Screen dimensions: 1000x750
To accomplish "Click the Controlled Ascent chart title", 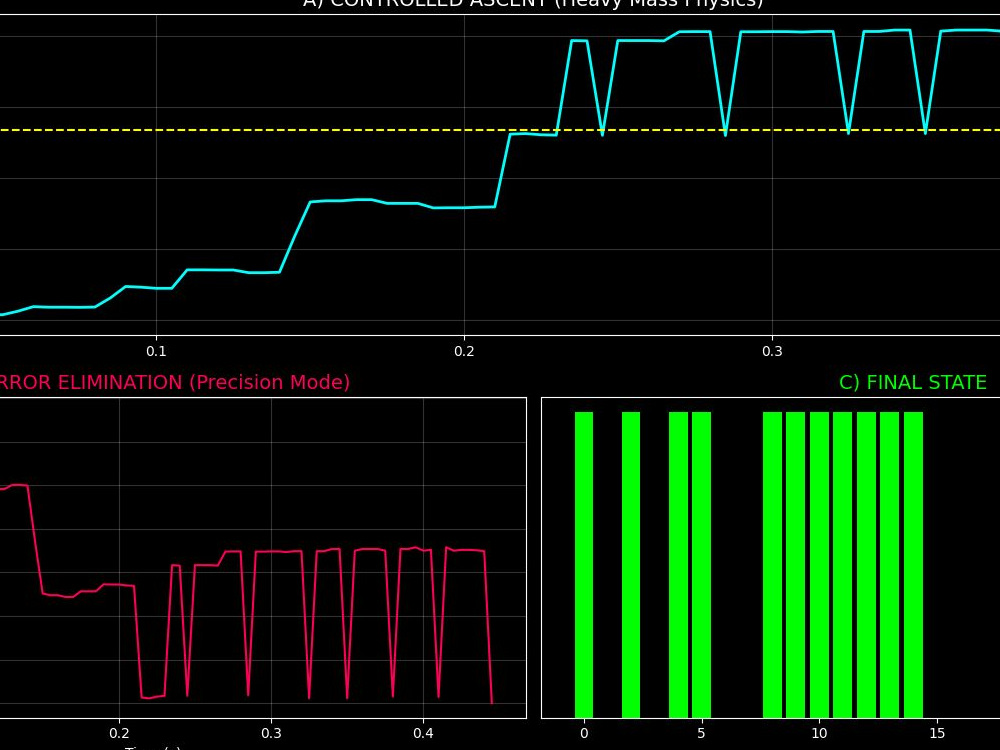I will (533, 3).
